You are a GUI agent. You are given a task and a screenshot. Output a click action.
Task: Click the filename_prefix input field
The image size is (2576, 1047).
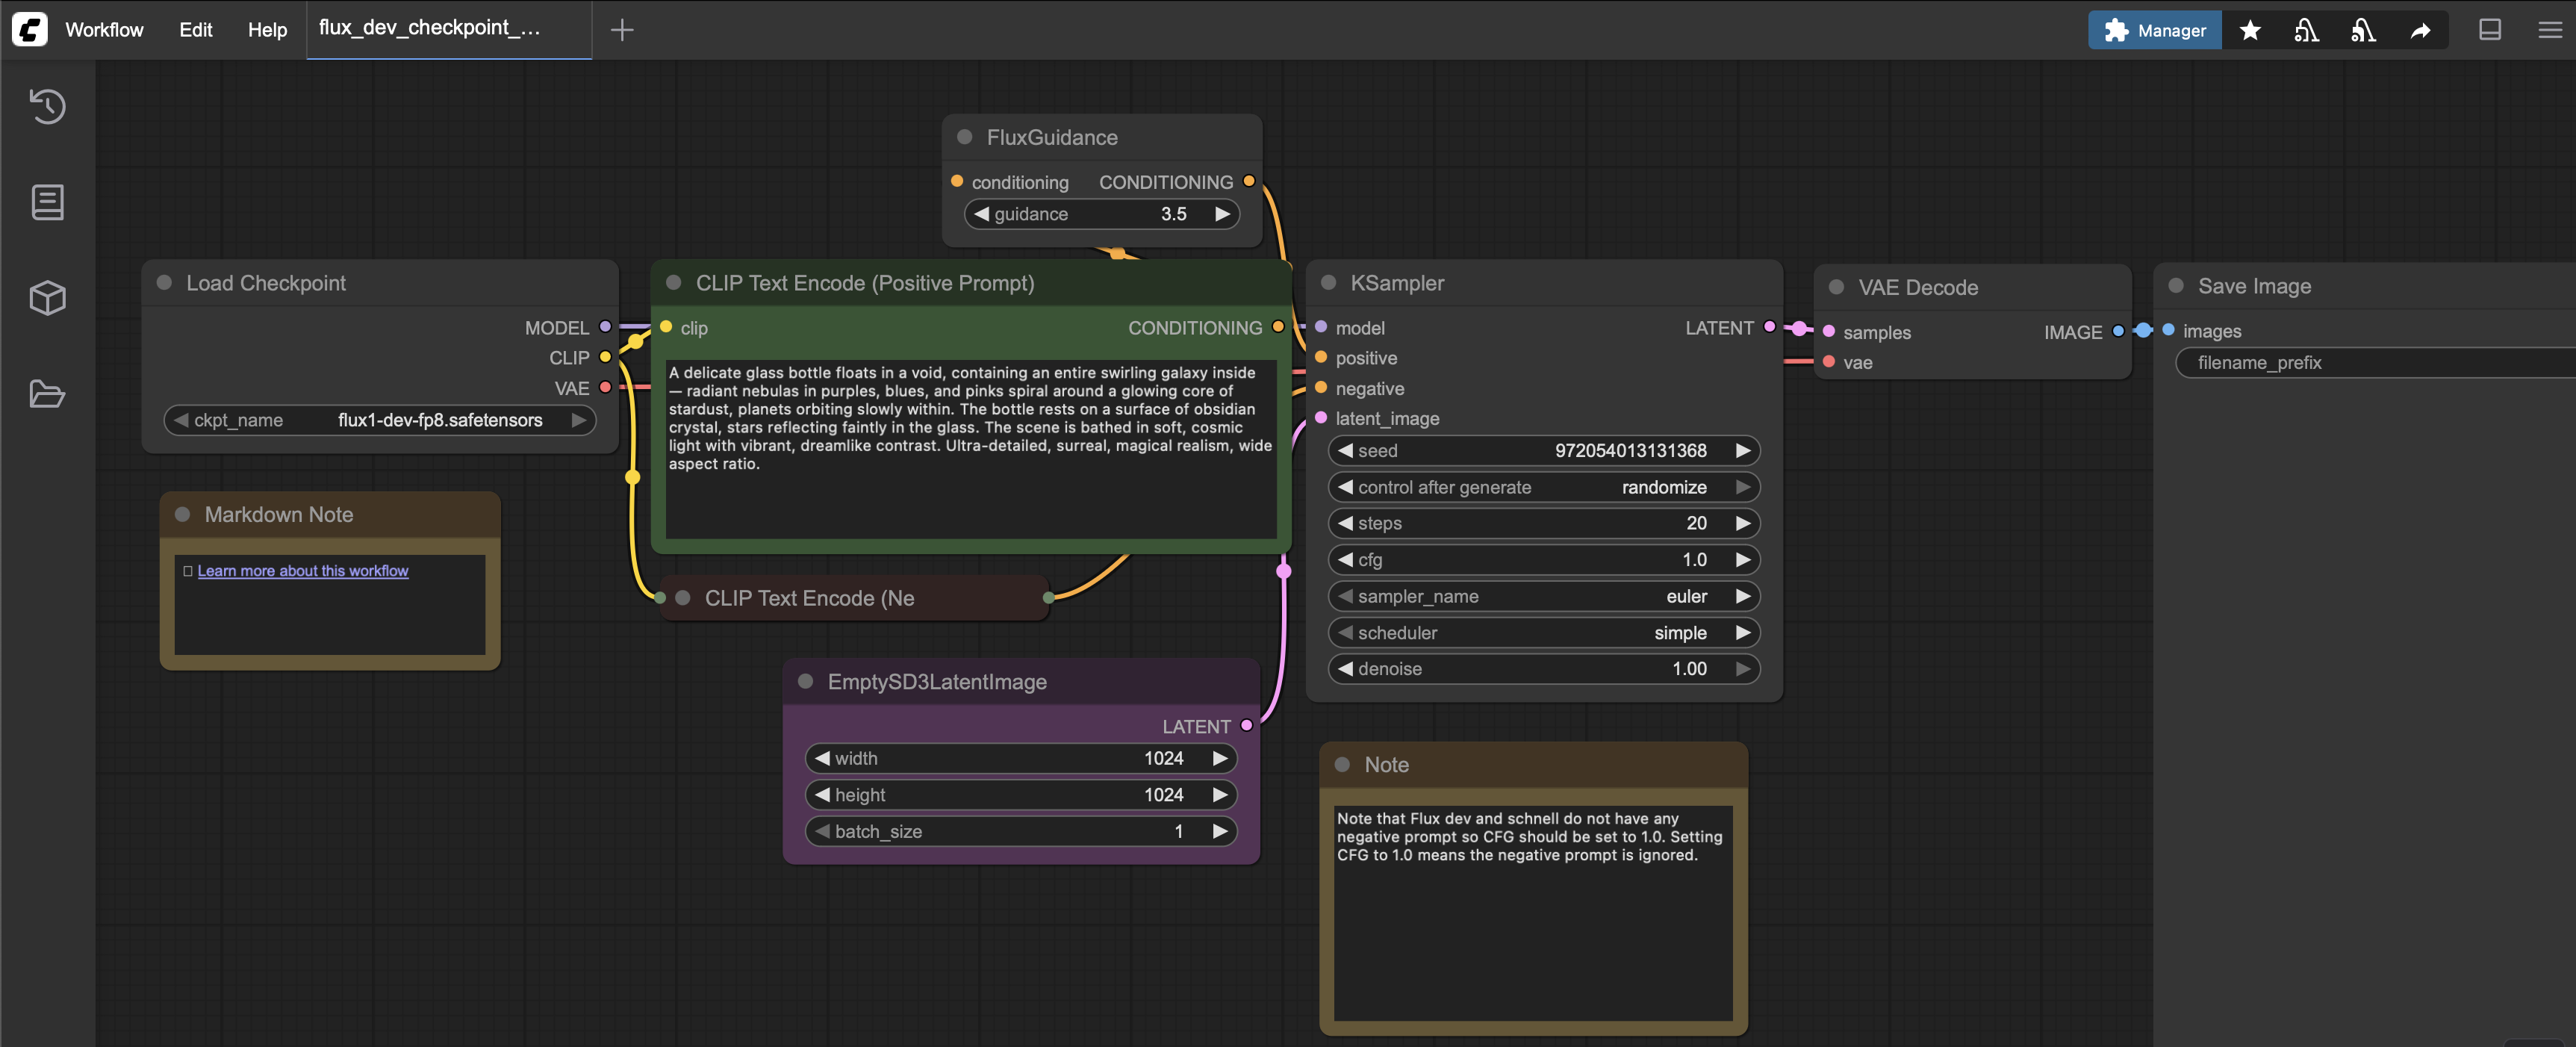tap(2380, 363)
